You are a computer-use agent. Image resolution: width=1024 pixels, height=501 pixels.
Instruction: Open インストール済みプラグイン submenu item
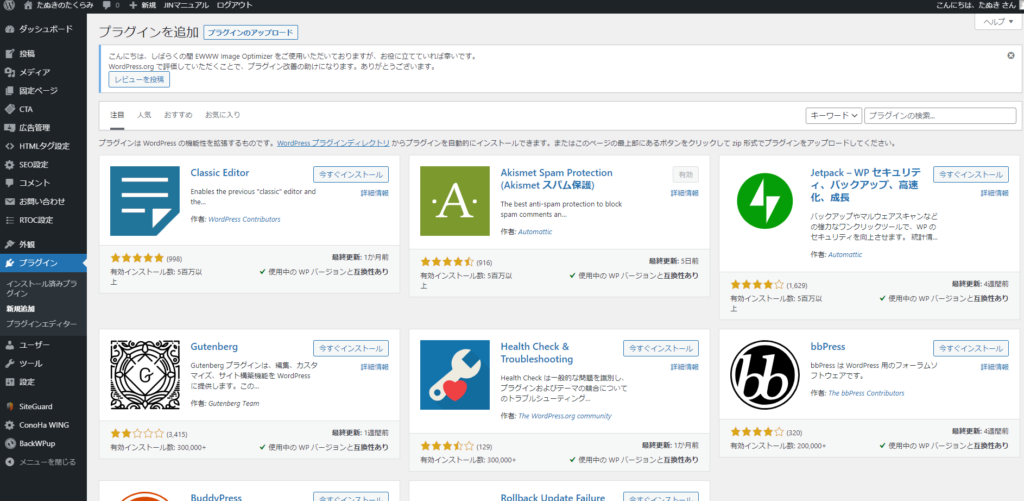41,289
